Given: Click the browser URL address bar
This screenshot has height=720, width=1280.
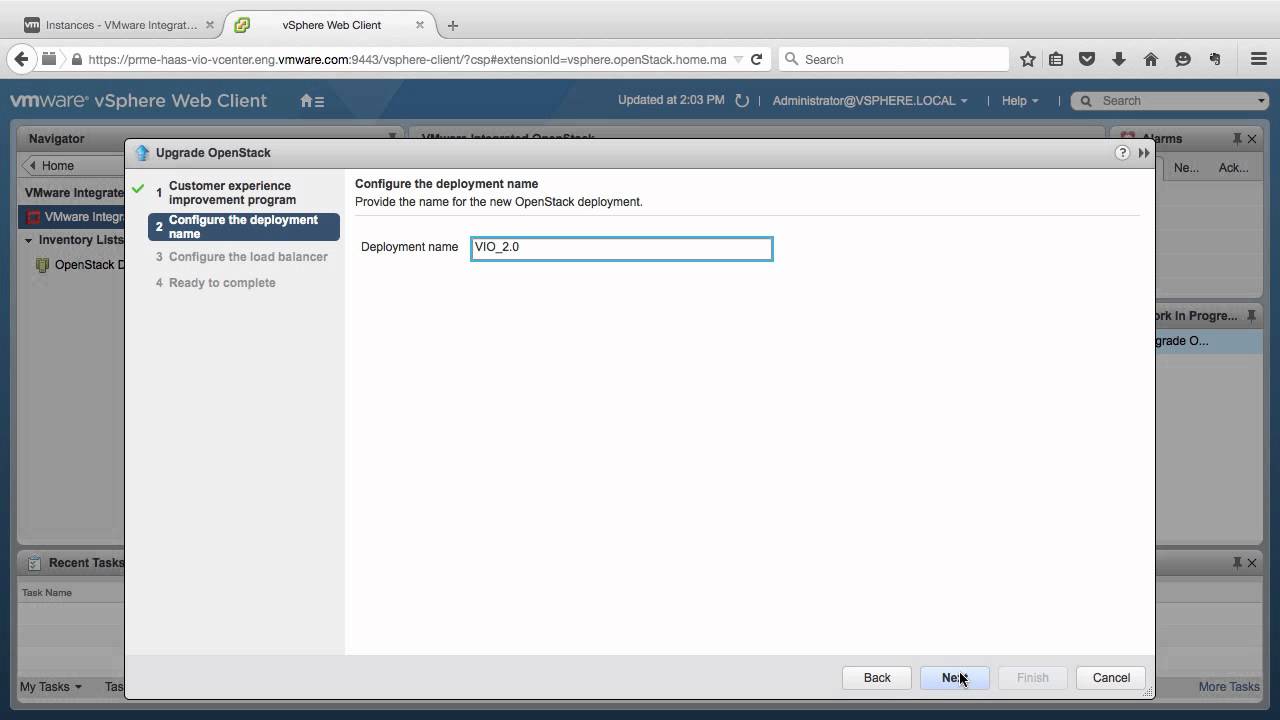Looking at the screenshot, I should pos(406,59).
